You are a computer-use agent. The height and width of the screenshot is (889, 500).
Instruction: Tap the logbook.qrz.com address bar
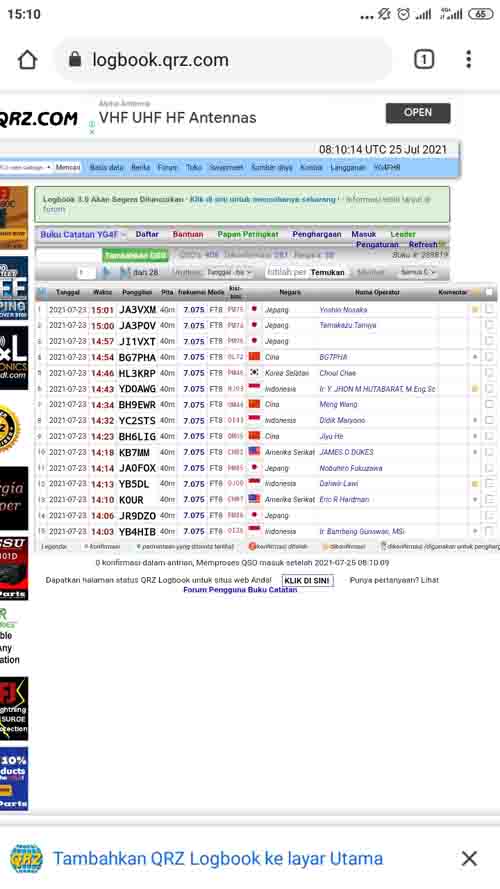223,60
